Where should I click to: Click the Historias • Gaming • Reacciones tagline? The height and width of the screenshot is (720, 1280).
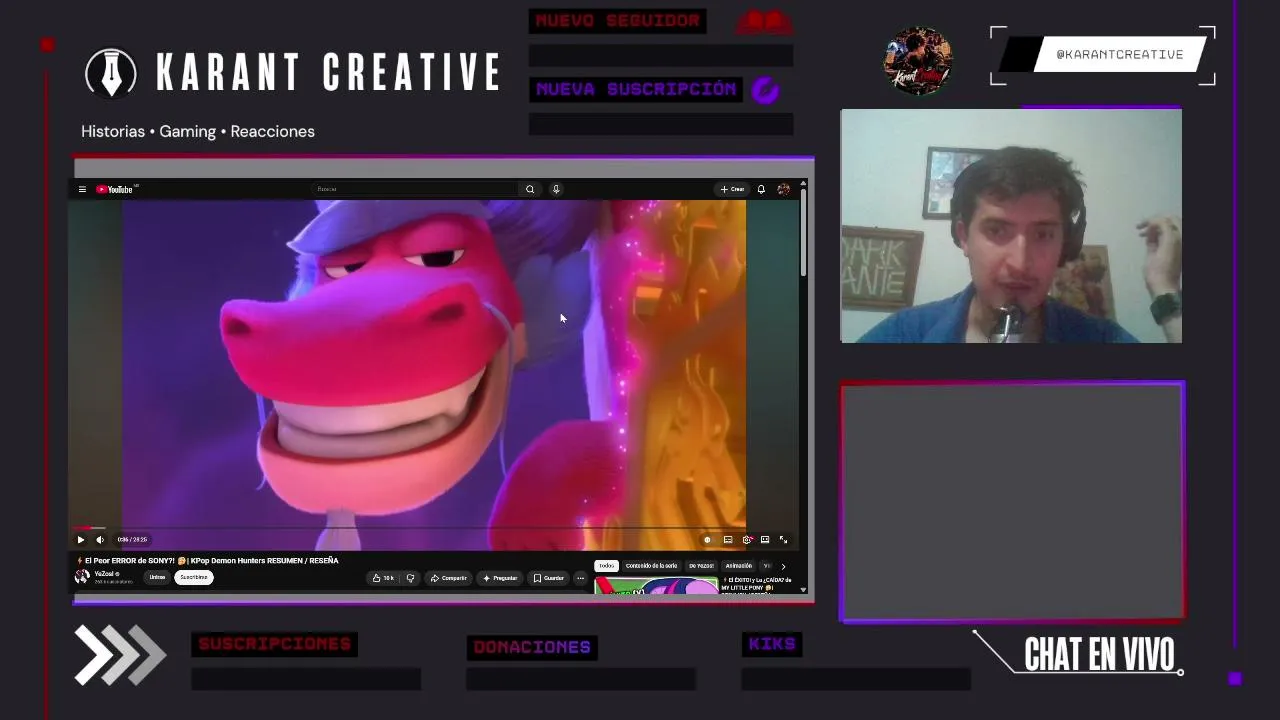pyautogui.click(x=198, y=131)
